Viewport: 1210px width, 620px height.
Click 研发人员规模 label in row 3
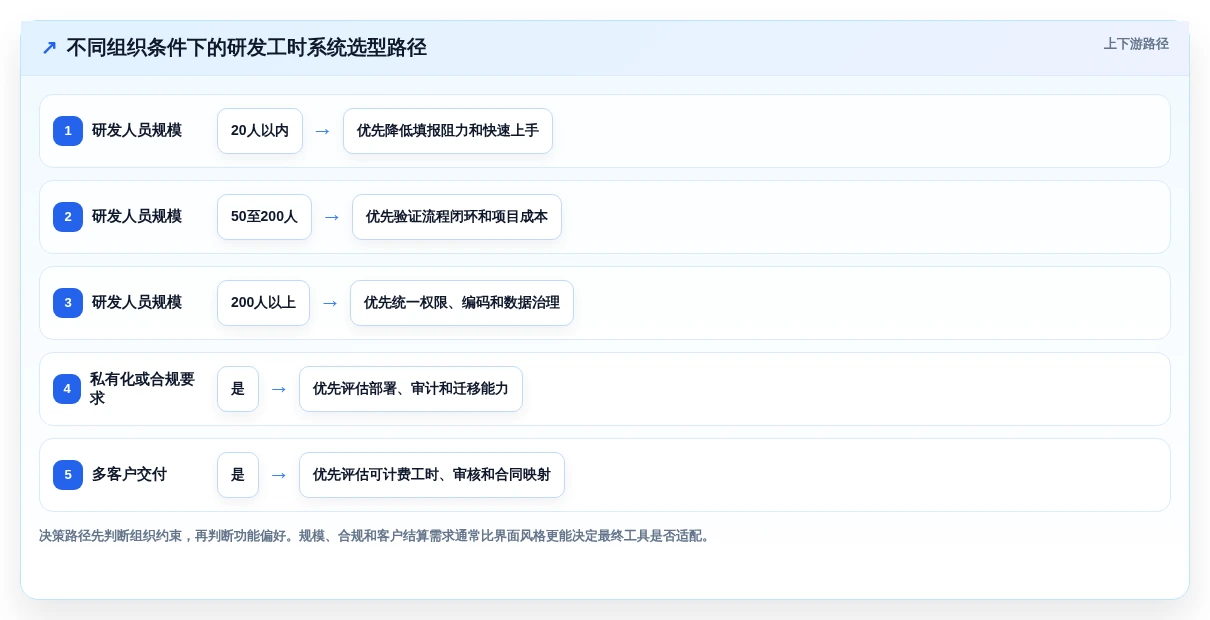tap(137, 303)
